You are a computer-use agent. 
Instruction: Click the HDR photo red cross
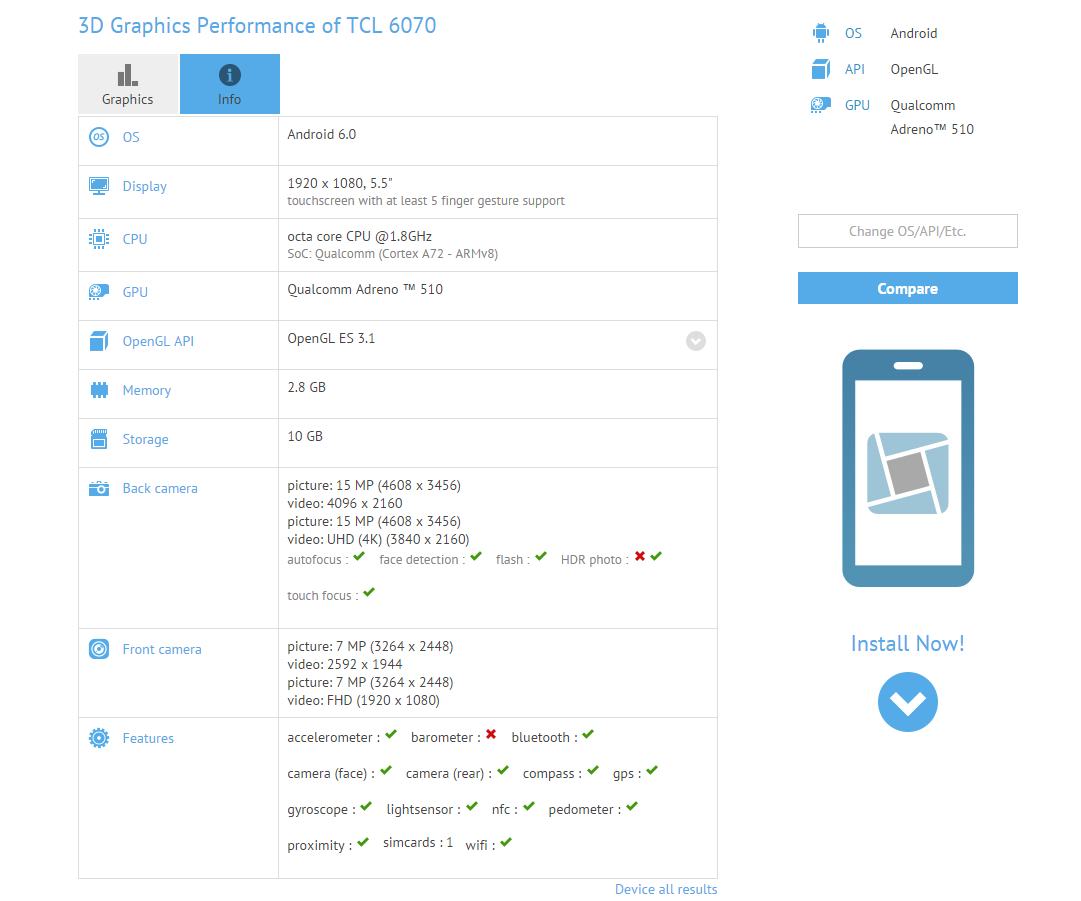click(640, 556)
